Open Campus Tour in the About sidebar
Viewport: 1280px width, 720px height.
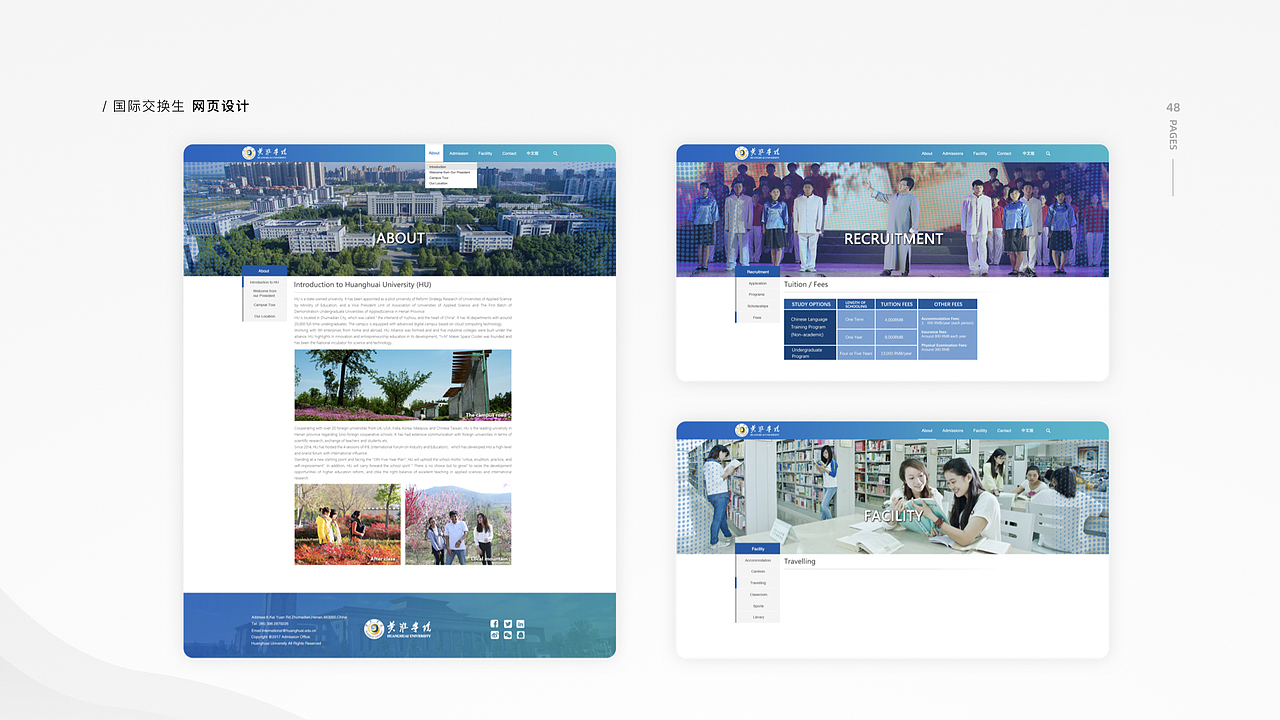tap(264, 305)
